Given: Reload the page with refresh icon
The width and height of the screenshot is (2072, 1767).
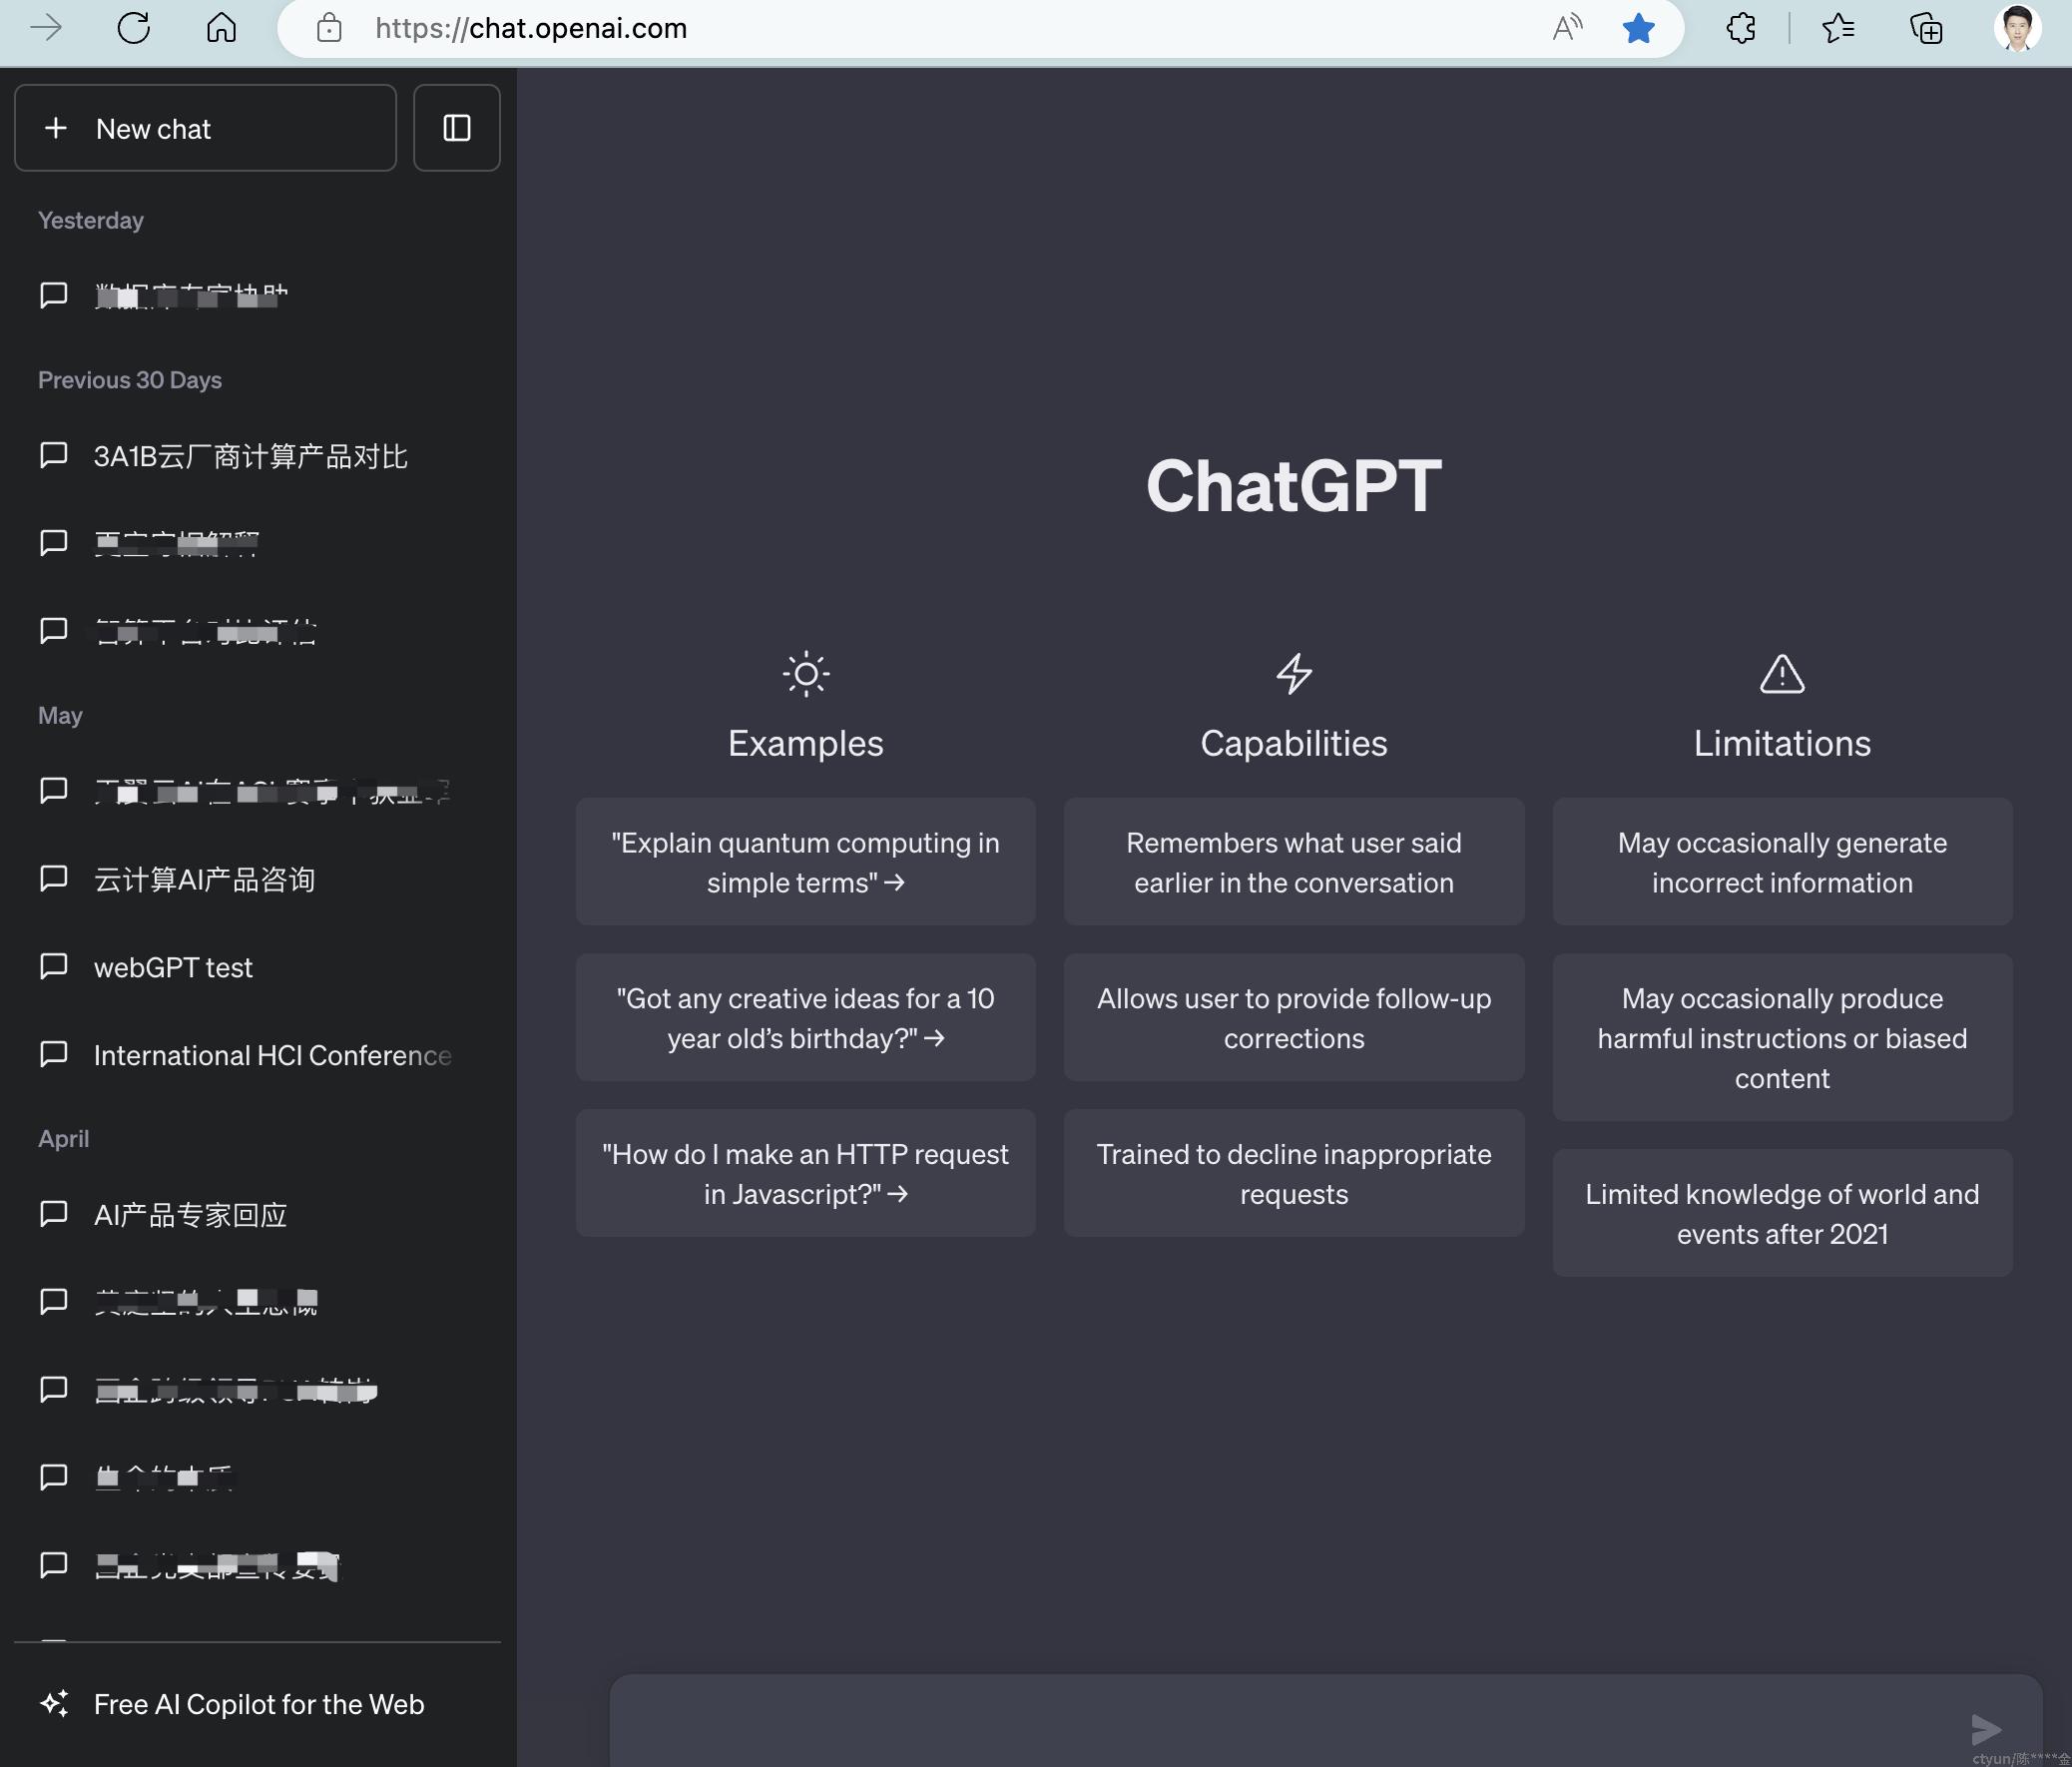Looking at the screenshot, I should point(133,28).
